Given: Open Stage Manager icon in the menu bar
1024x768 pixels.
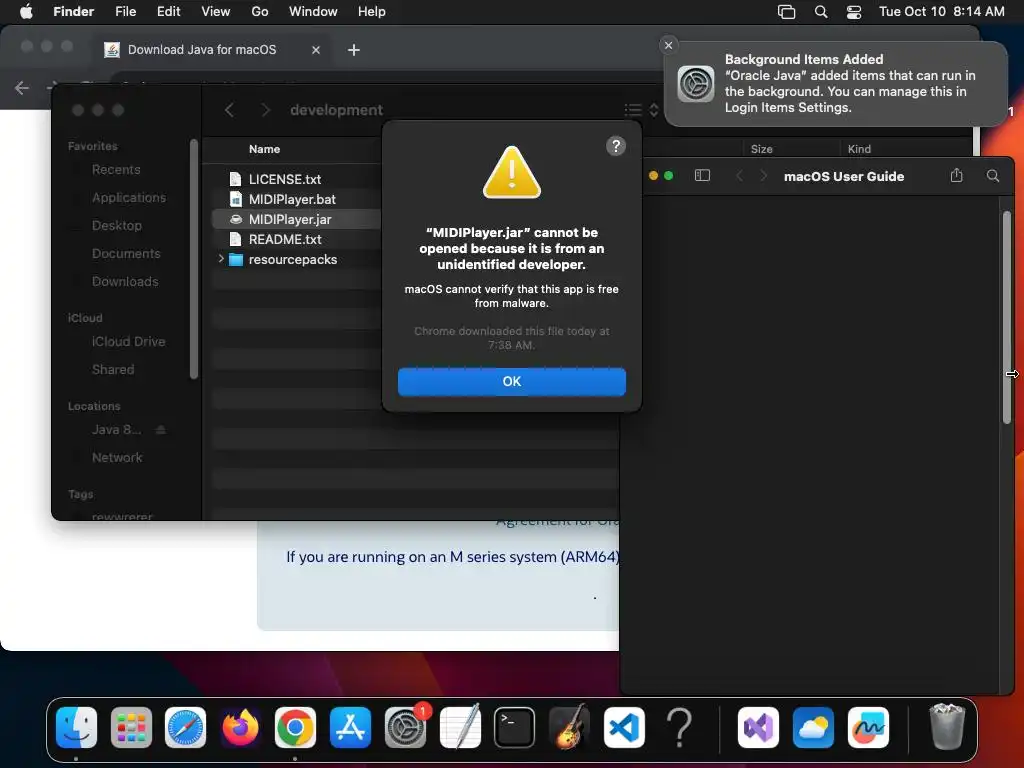Looking at the screenshot, I should point(786,12).
